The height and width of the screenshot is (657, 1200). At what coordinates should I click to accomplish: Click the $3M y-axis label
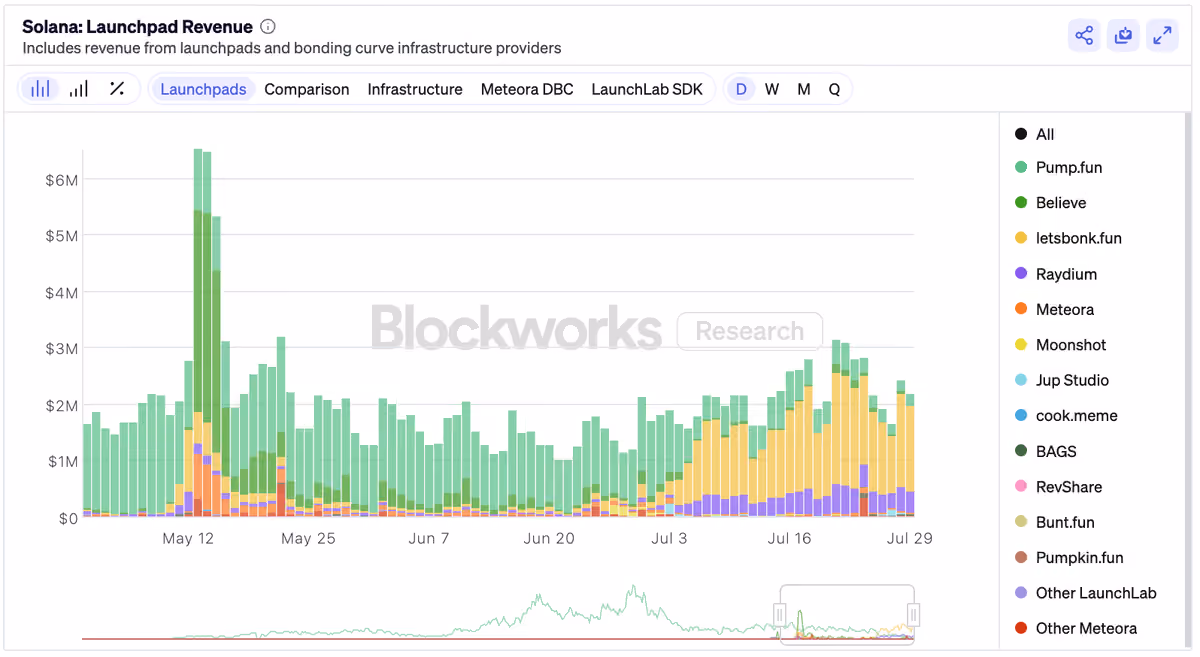pos(62,348)
